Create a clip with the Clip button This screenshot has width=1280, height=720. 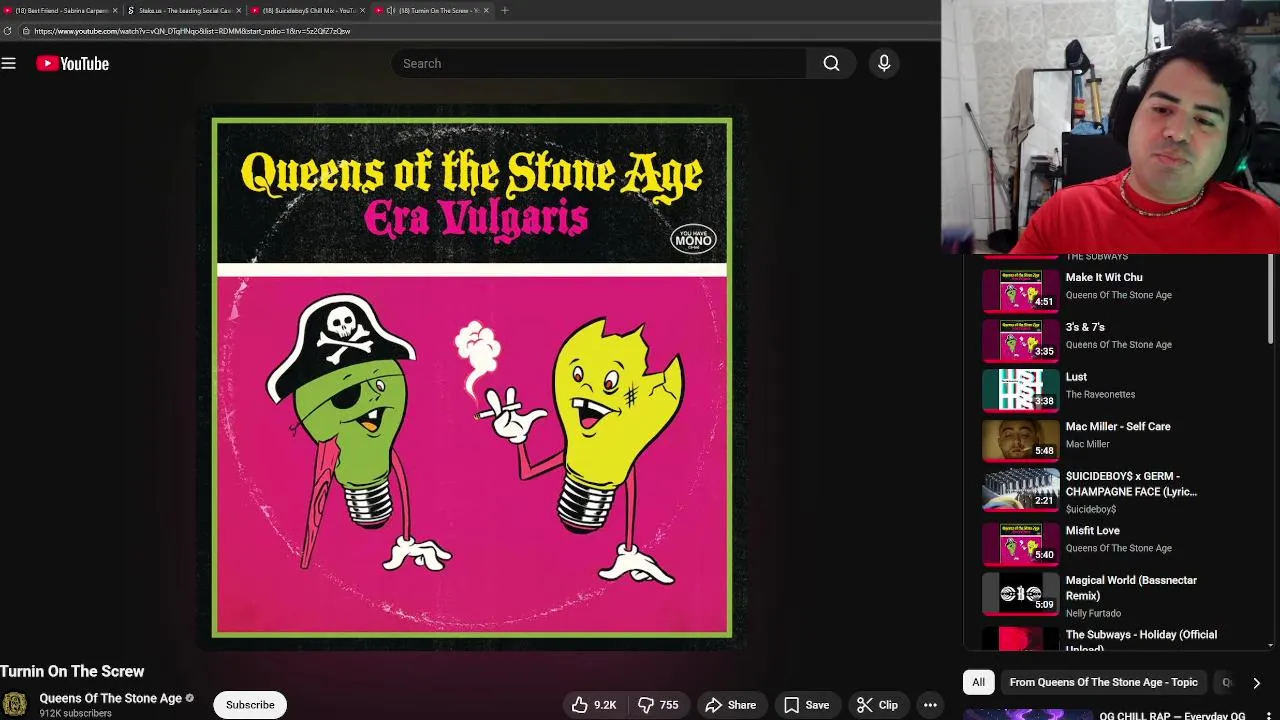(877, 705)
